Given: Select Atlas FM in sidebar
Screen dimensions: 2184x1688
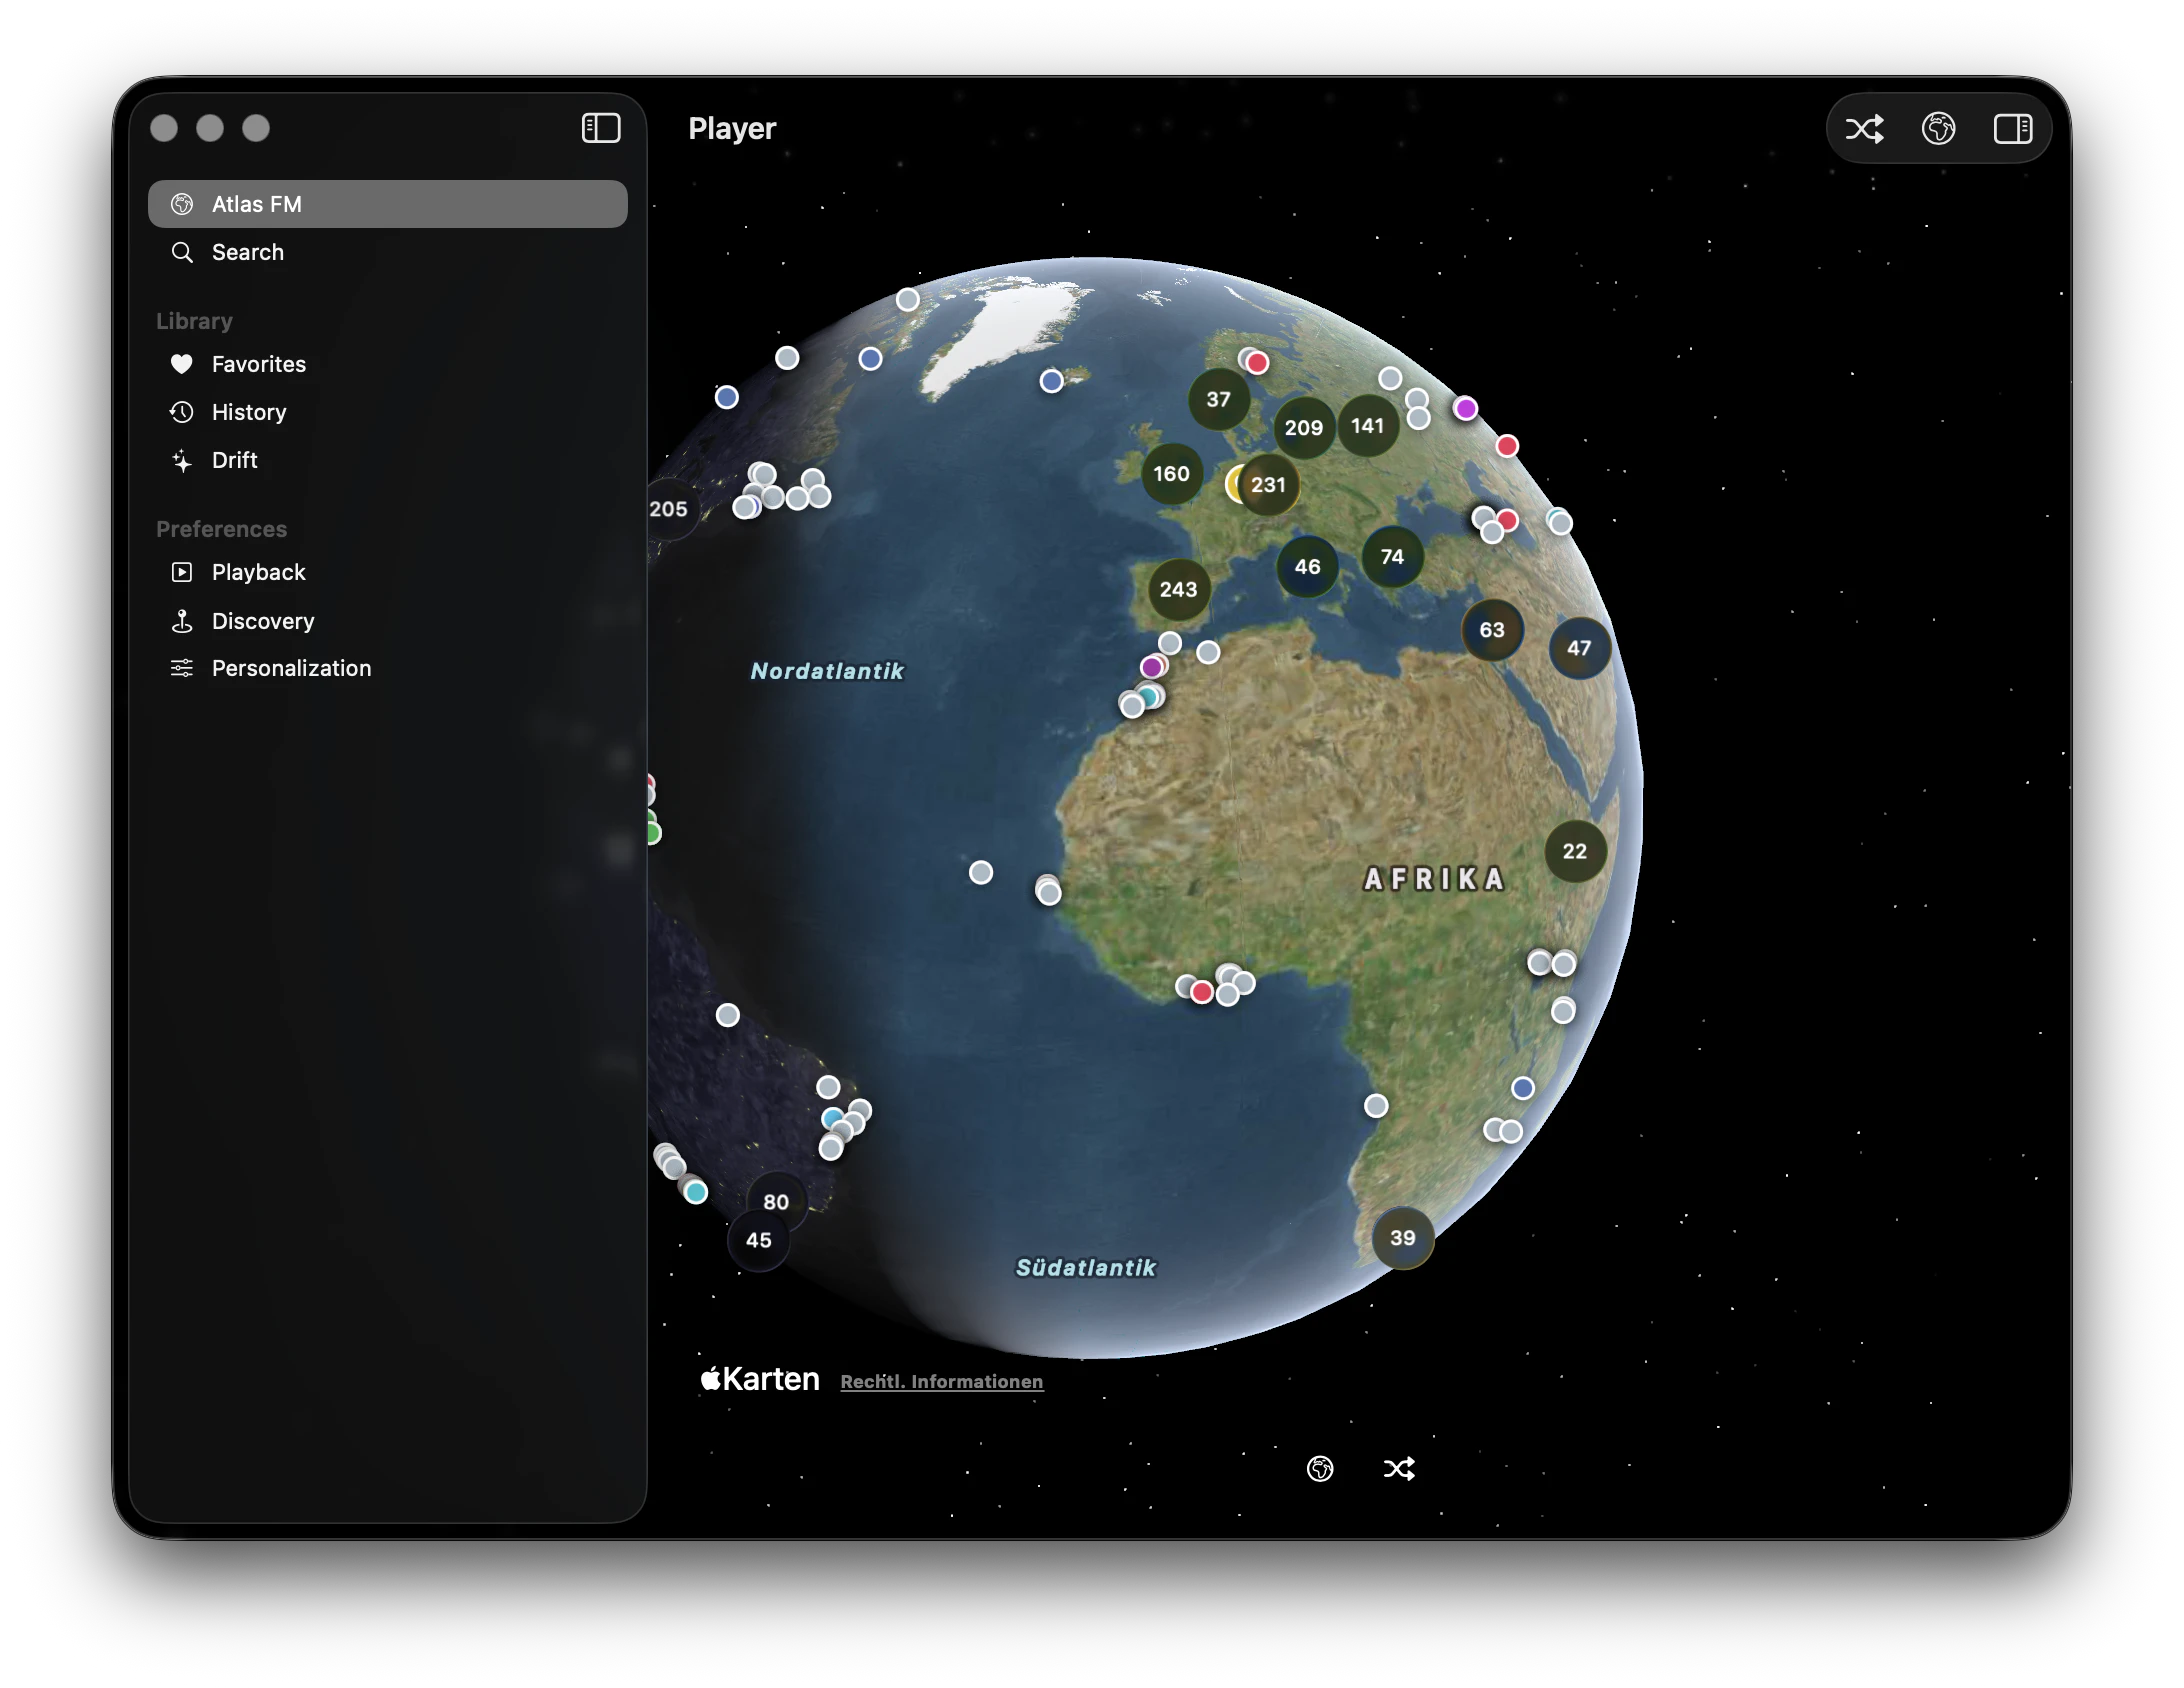Looking at the screenshot, I should pyautogui.click(x=388, y=204).
